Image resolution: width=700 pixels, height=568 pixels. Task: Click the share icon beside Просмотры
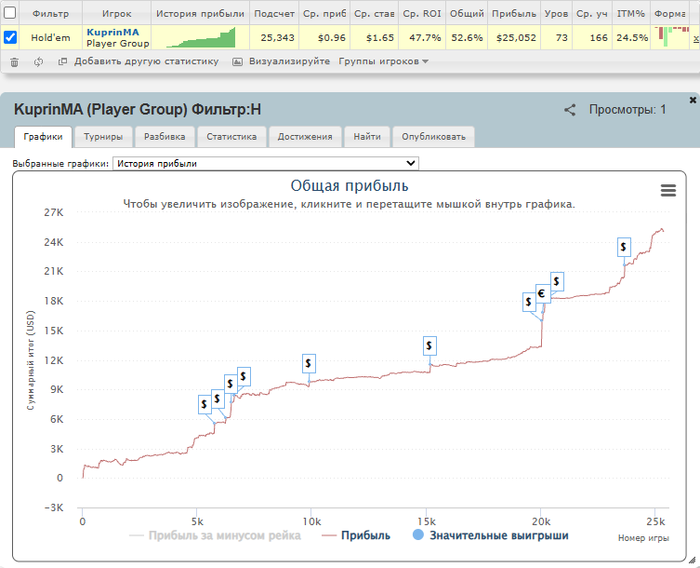tap(570, 110)
